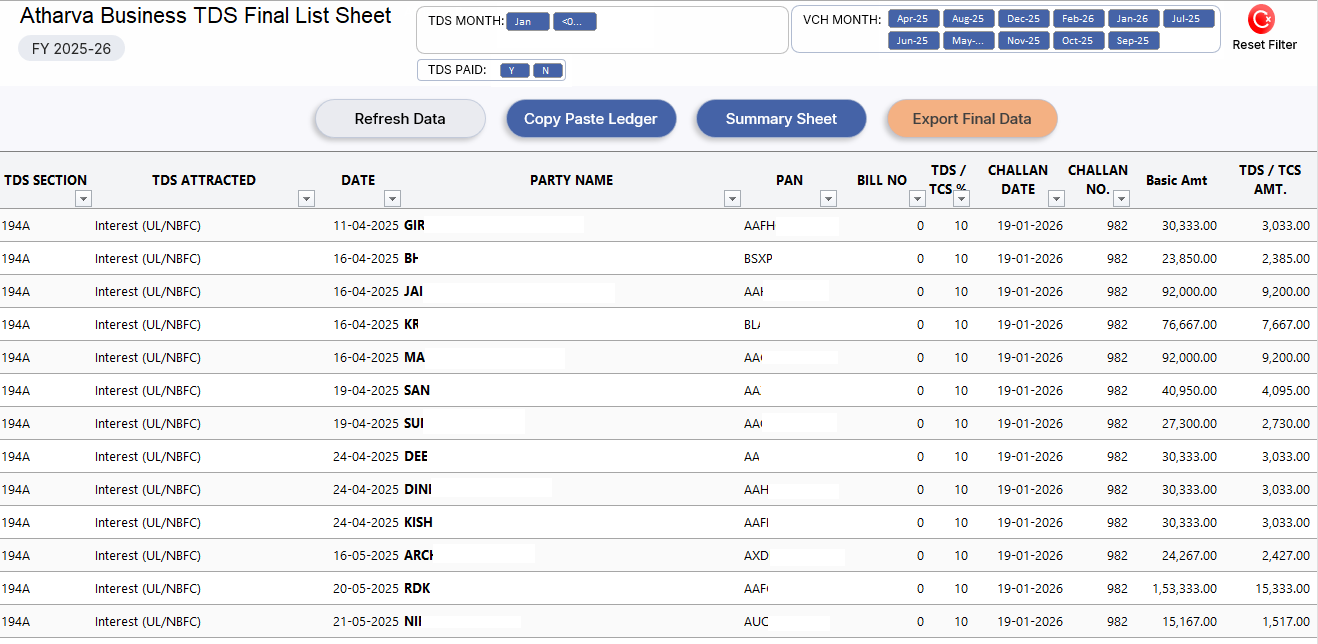Expand the CHALLAN NO. filter dropdown
1318x644 pixels.
[x=1121, y=198]
